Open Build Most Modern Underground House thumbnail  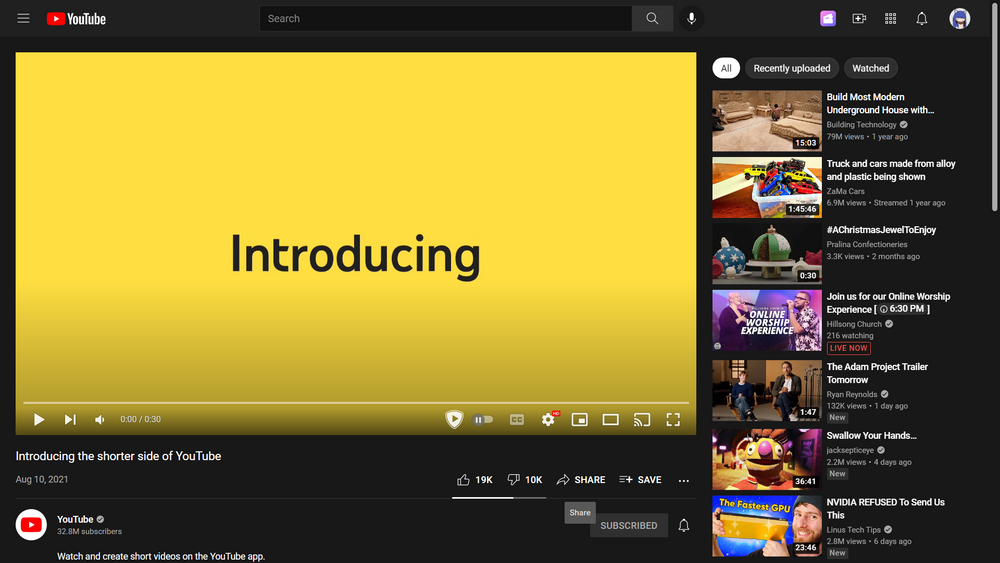[767, 121]
